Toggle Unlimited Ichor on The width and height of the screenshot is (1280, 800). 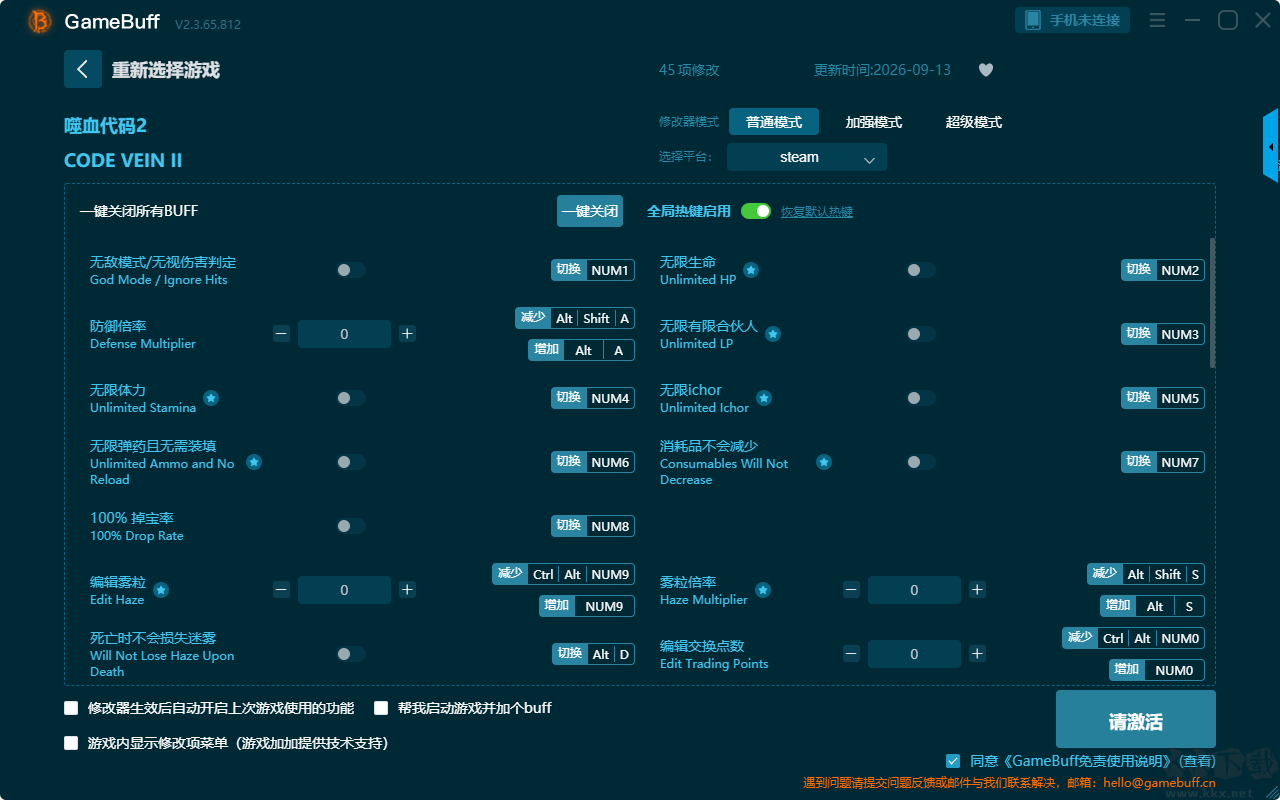point(921,398)
